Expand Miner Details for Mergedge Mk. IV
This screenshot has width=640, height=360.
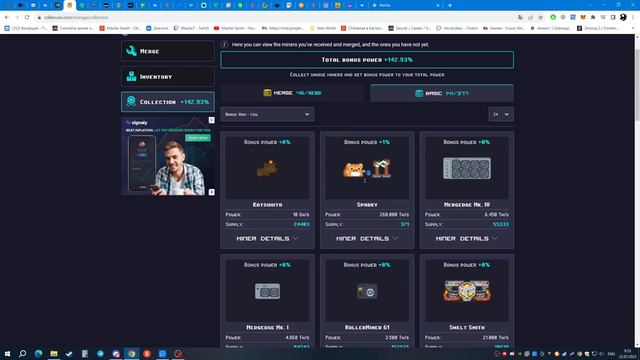467,238
